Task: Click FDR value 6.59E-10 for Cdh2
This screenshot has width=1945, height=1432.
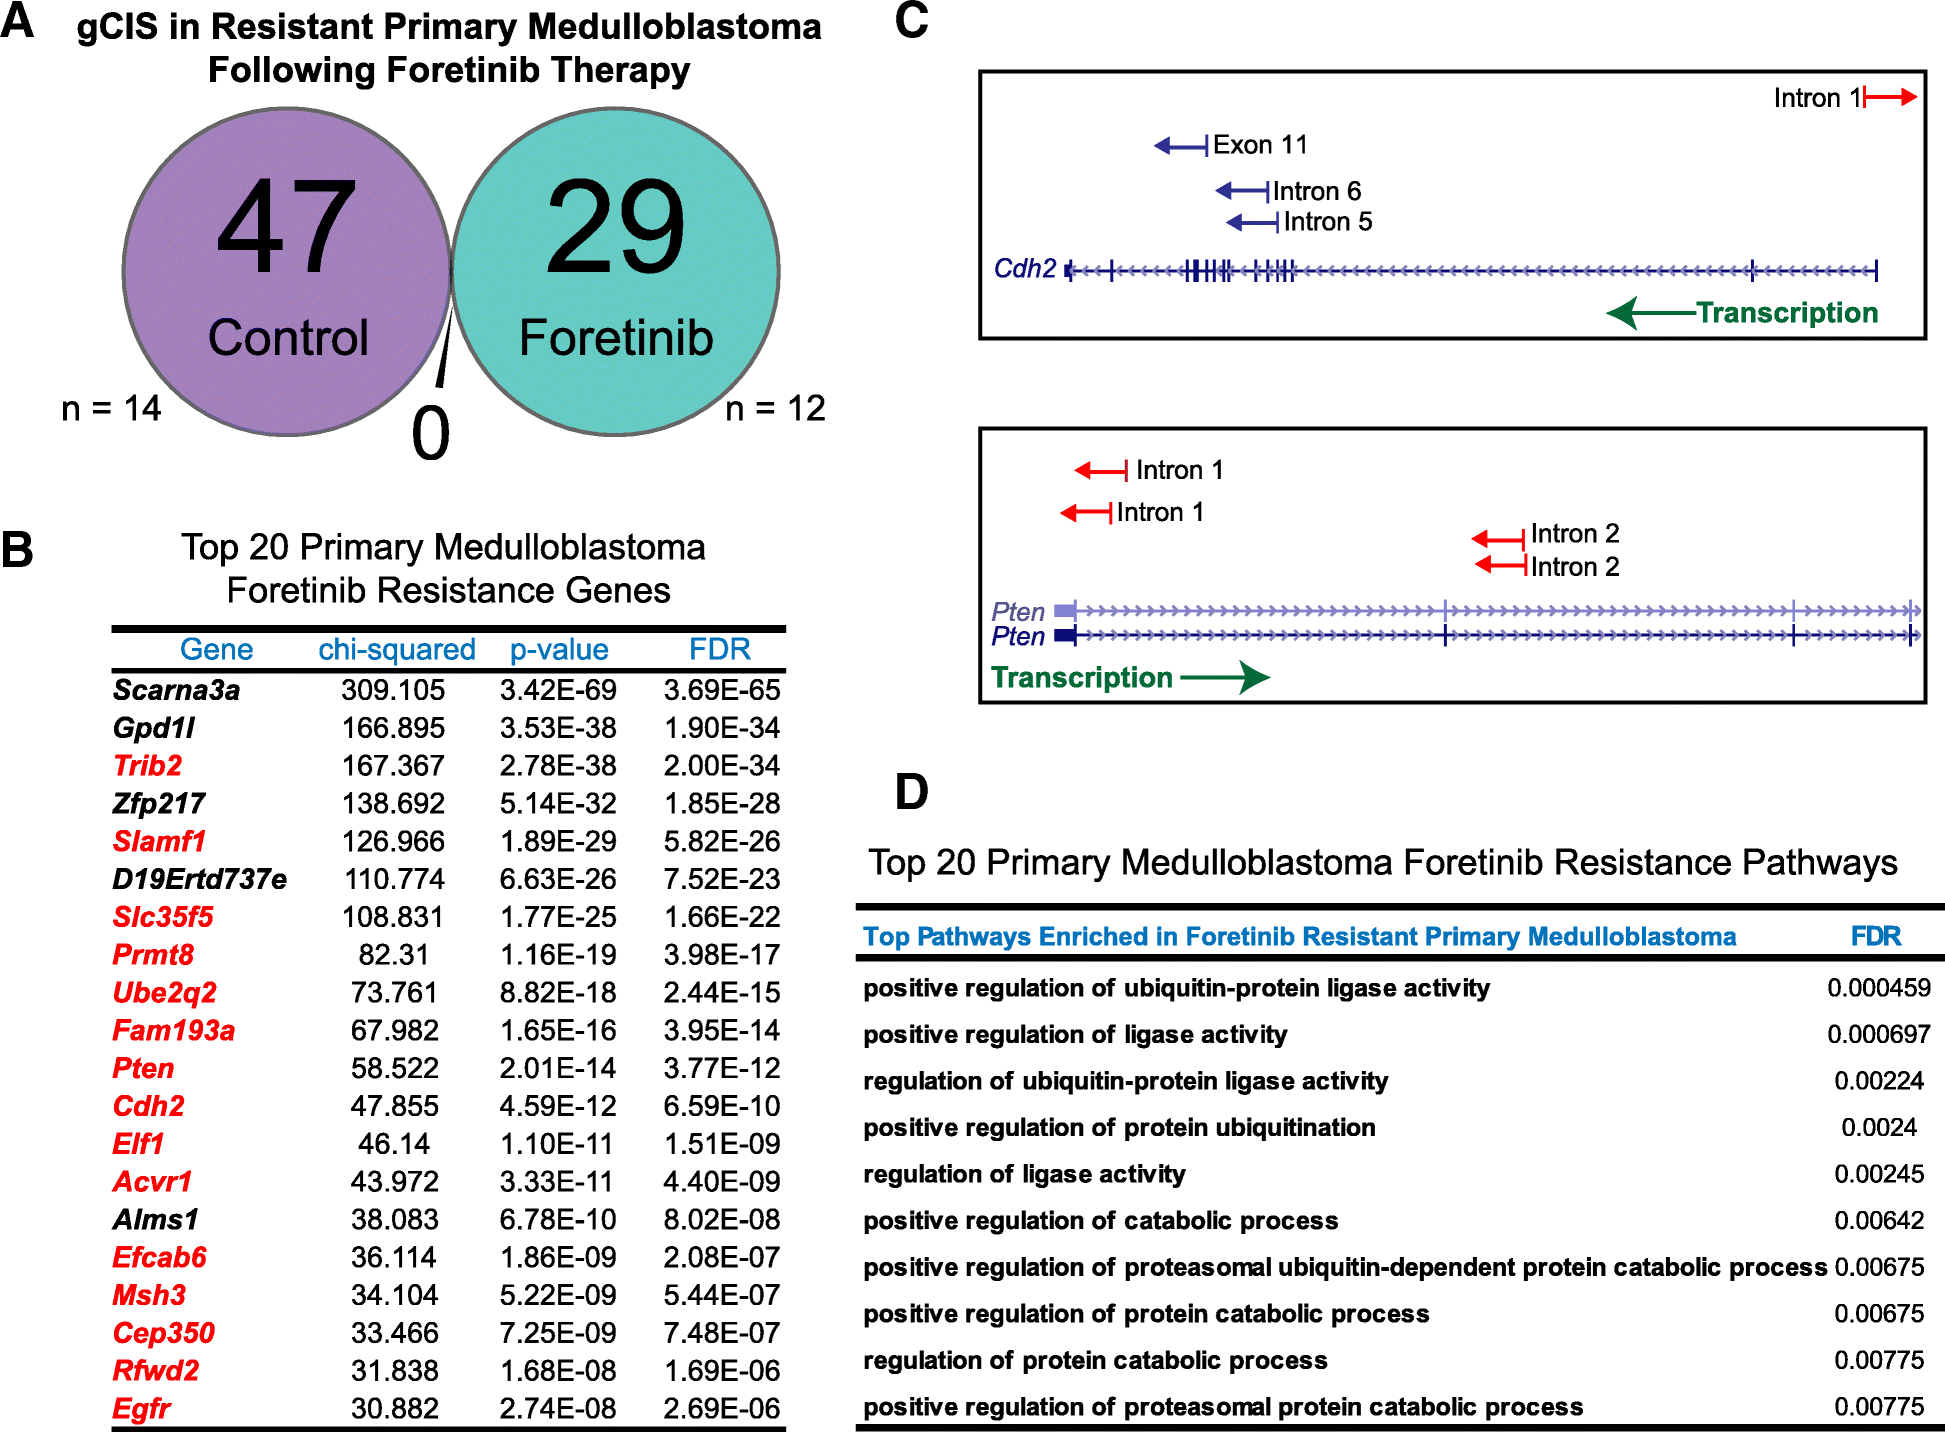Action: click(722, 1106)
